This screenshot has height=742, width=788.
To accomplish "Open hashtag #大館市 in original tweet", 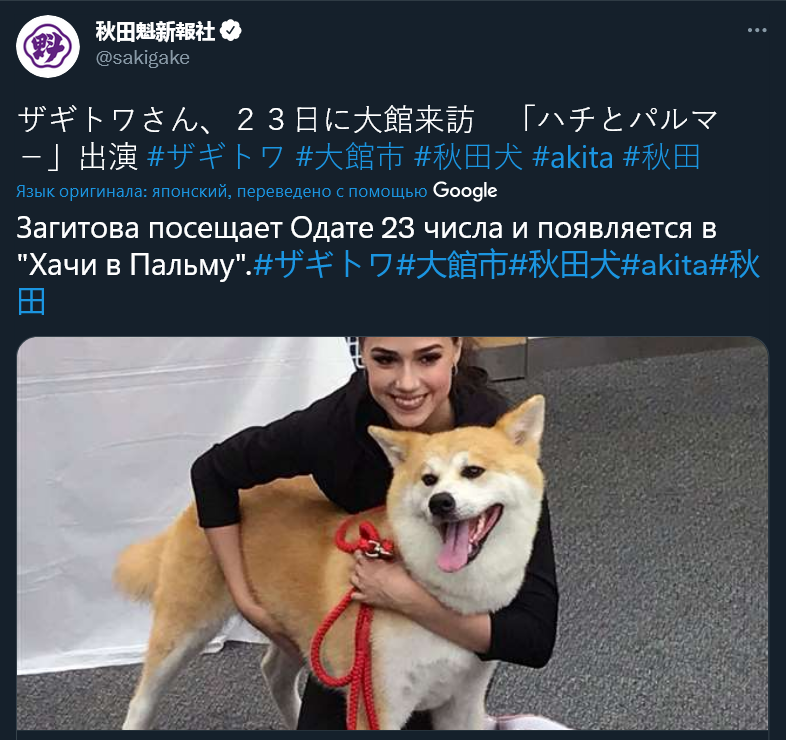I will coord(350,156).
